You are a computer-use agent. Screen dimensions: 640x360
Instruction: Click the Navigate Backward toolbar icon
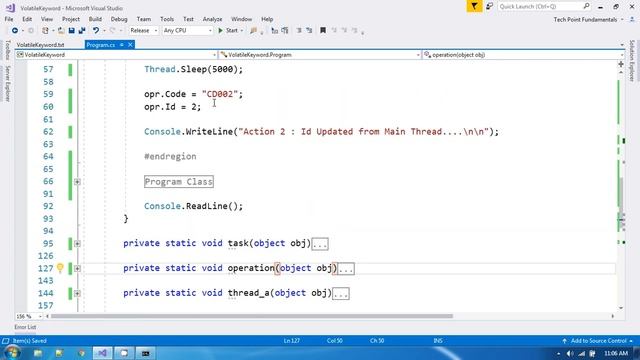click(x=15, y=31)
